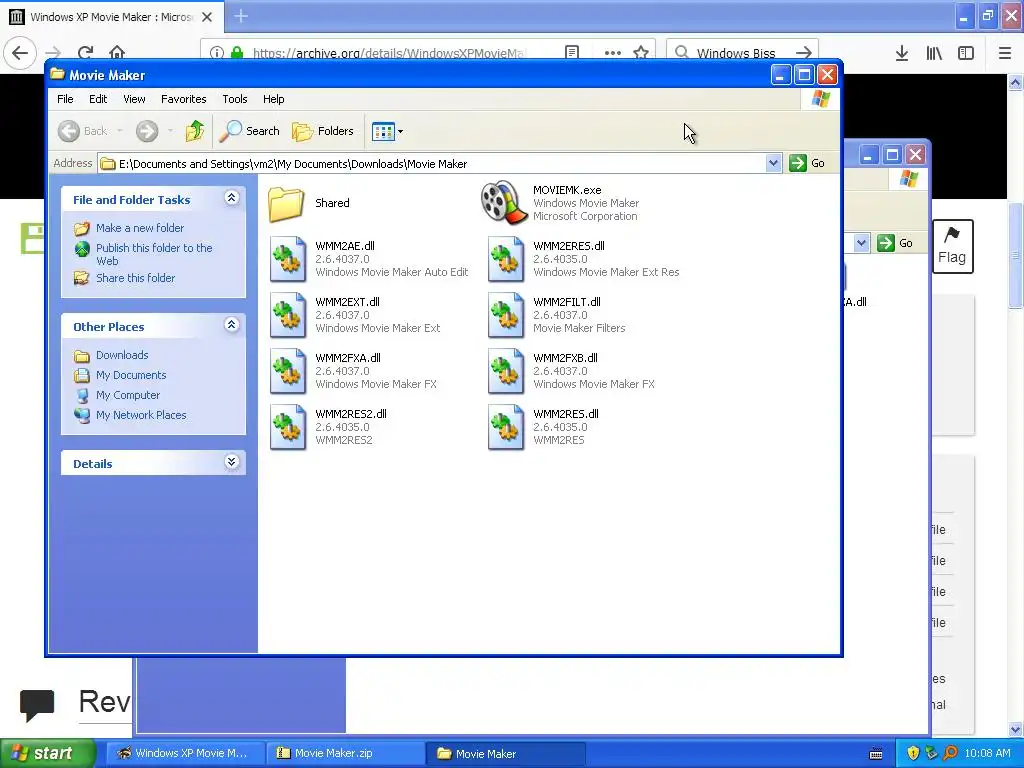Toggle the browser sidebar icon
Viewport: 1024px width, 768px height.
point(966,53)
